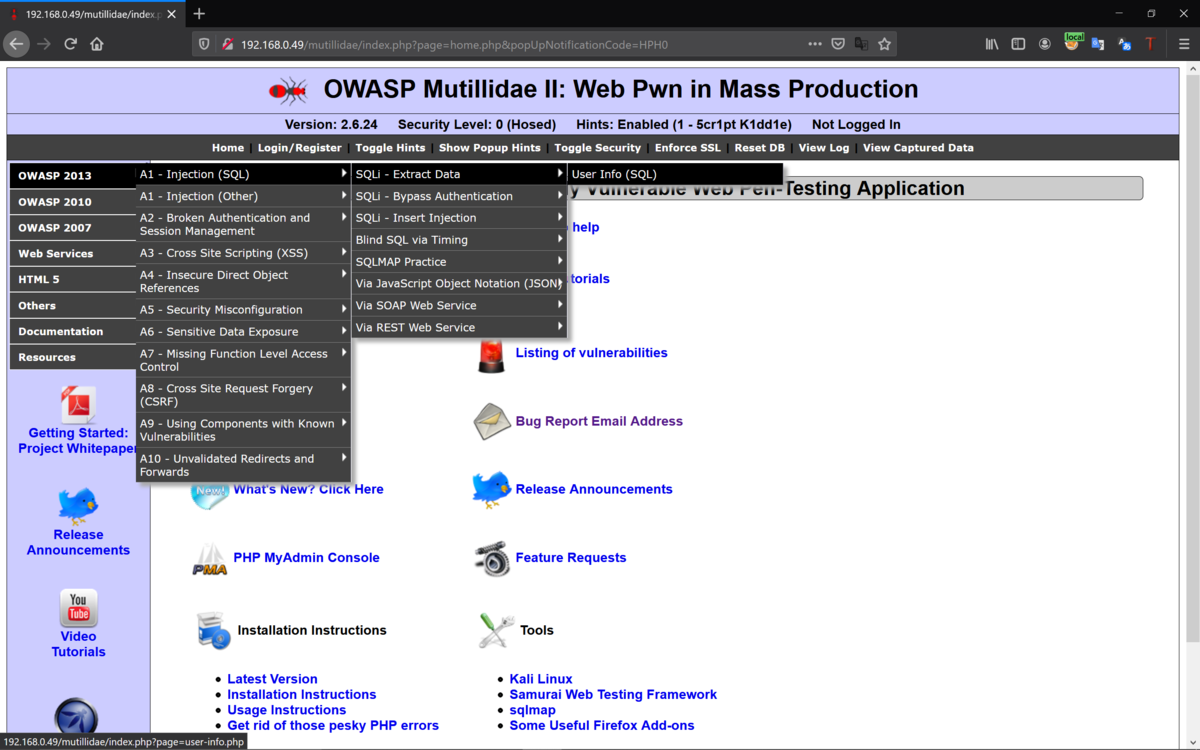
Task: Click the Mutillidae ant logo
Action: (288, 91)
